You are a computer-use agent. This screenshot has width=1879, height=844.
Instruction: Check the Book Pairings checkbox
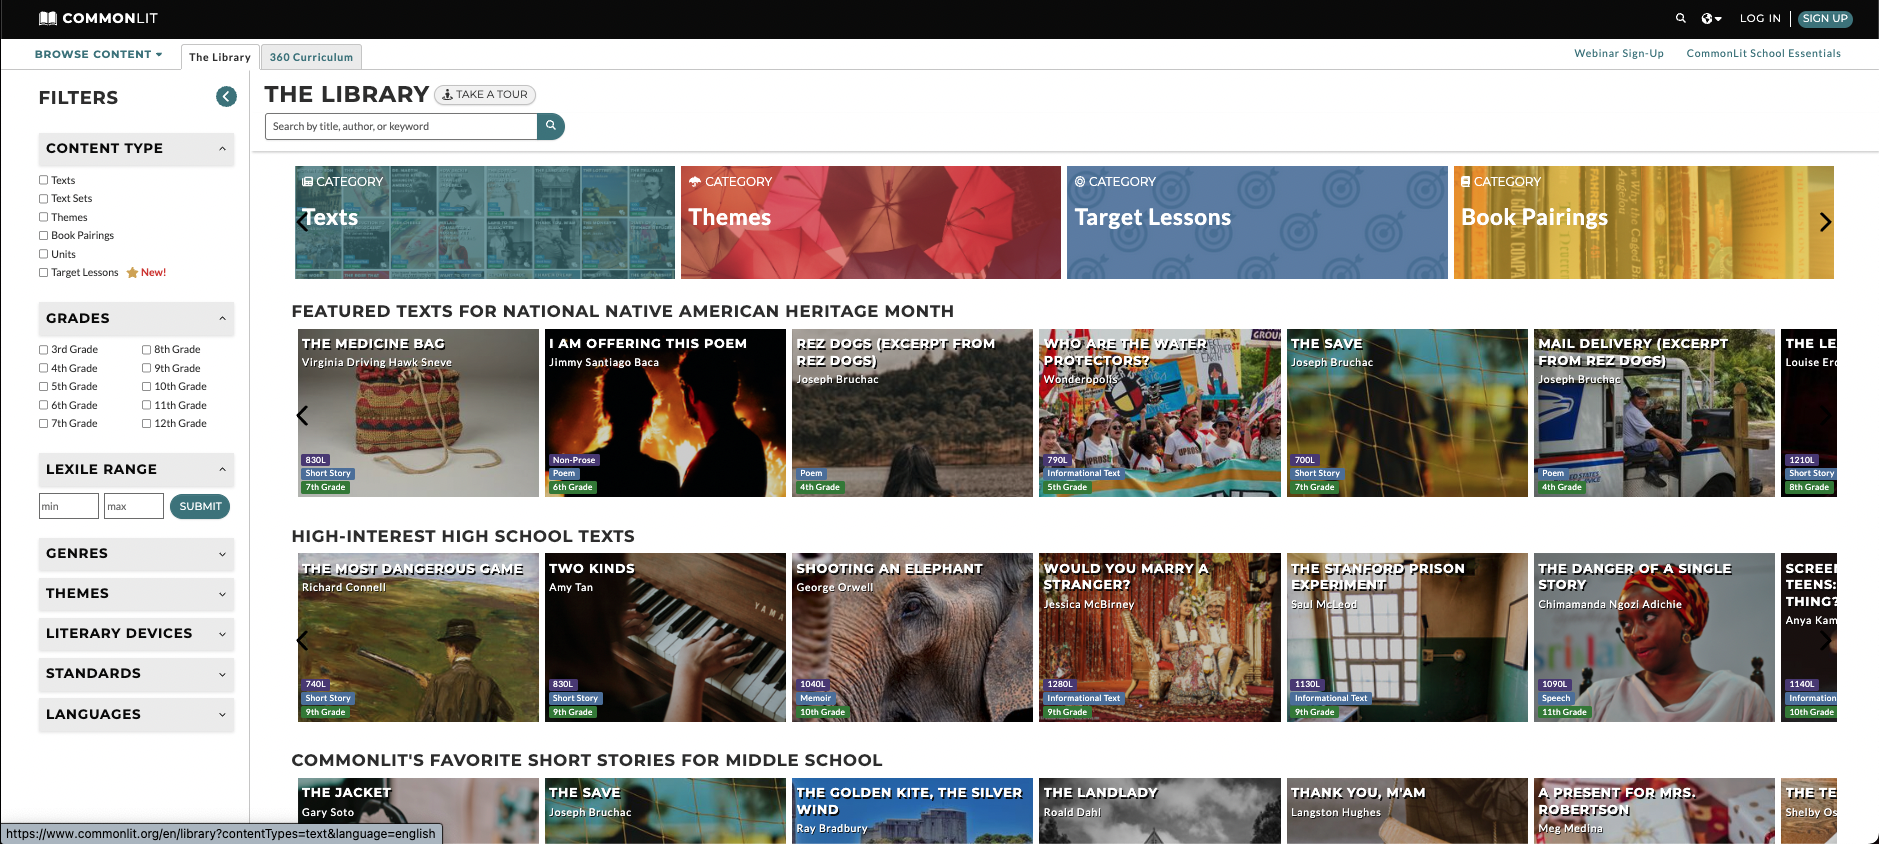click(x=43, y=235)
